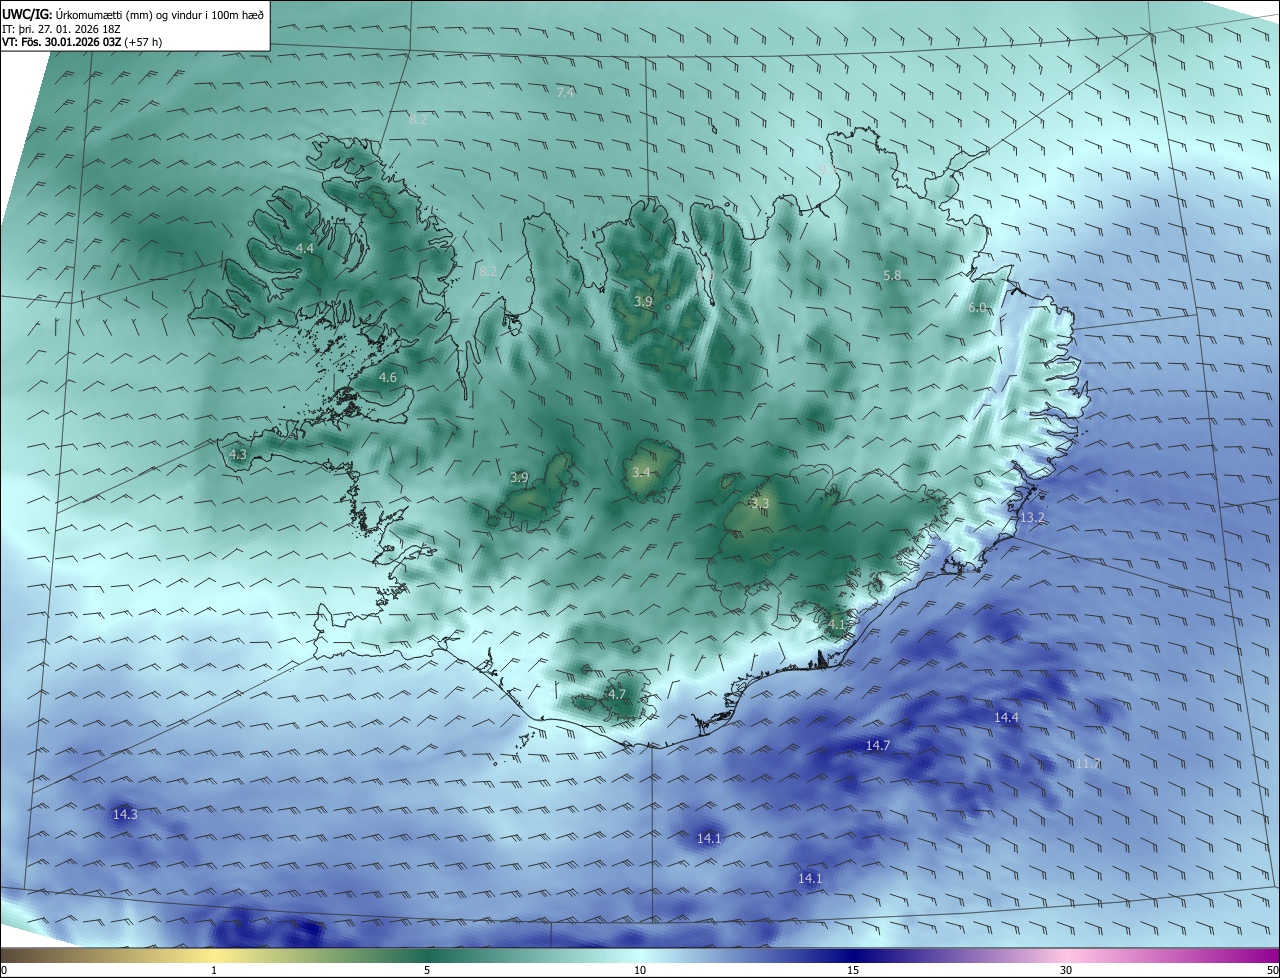Click the '30' tick on the colour scale
Image resolution: width=1280 pixels, height=978 pixels.
pyautogui.click(x=1066, y=970)
